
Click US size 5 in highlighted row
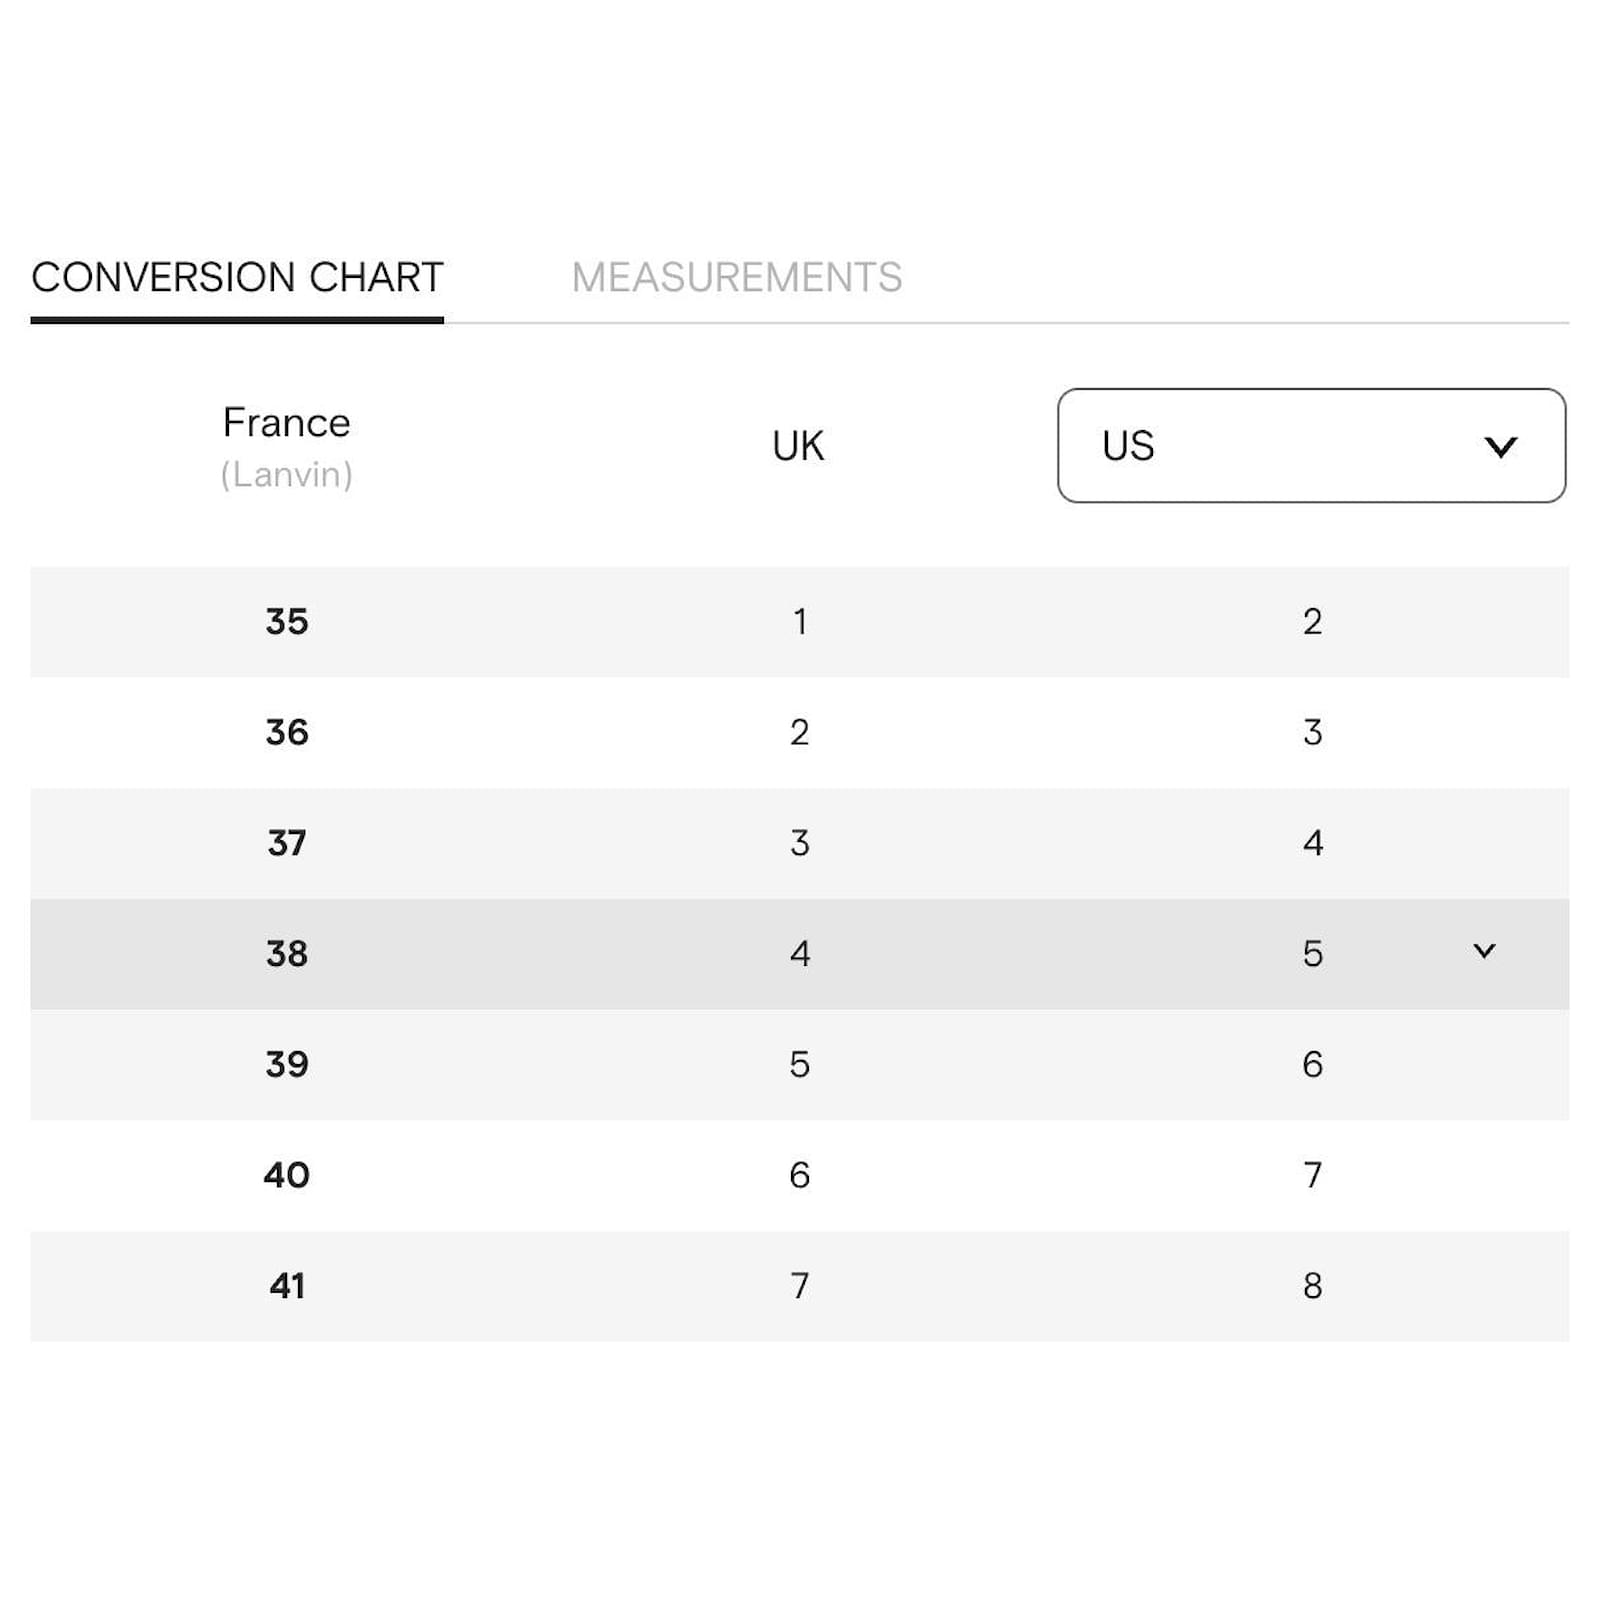pyautogui.click(x=1313, y=954)
